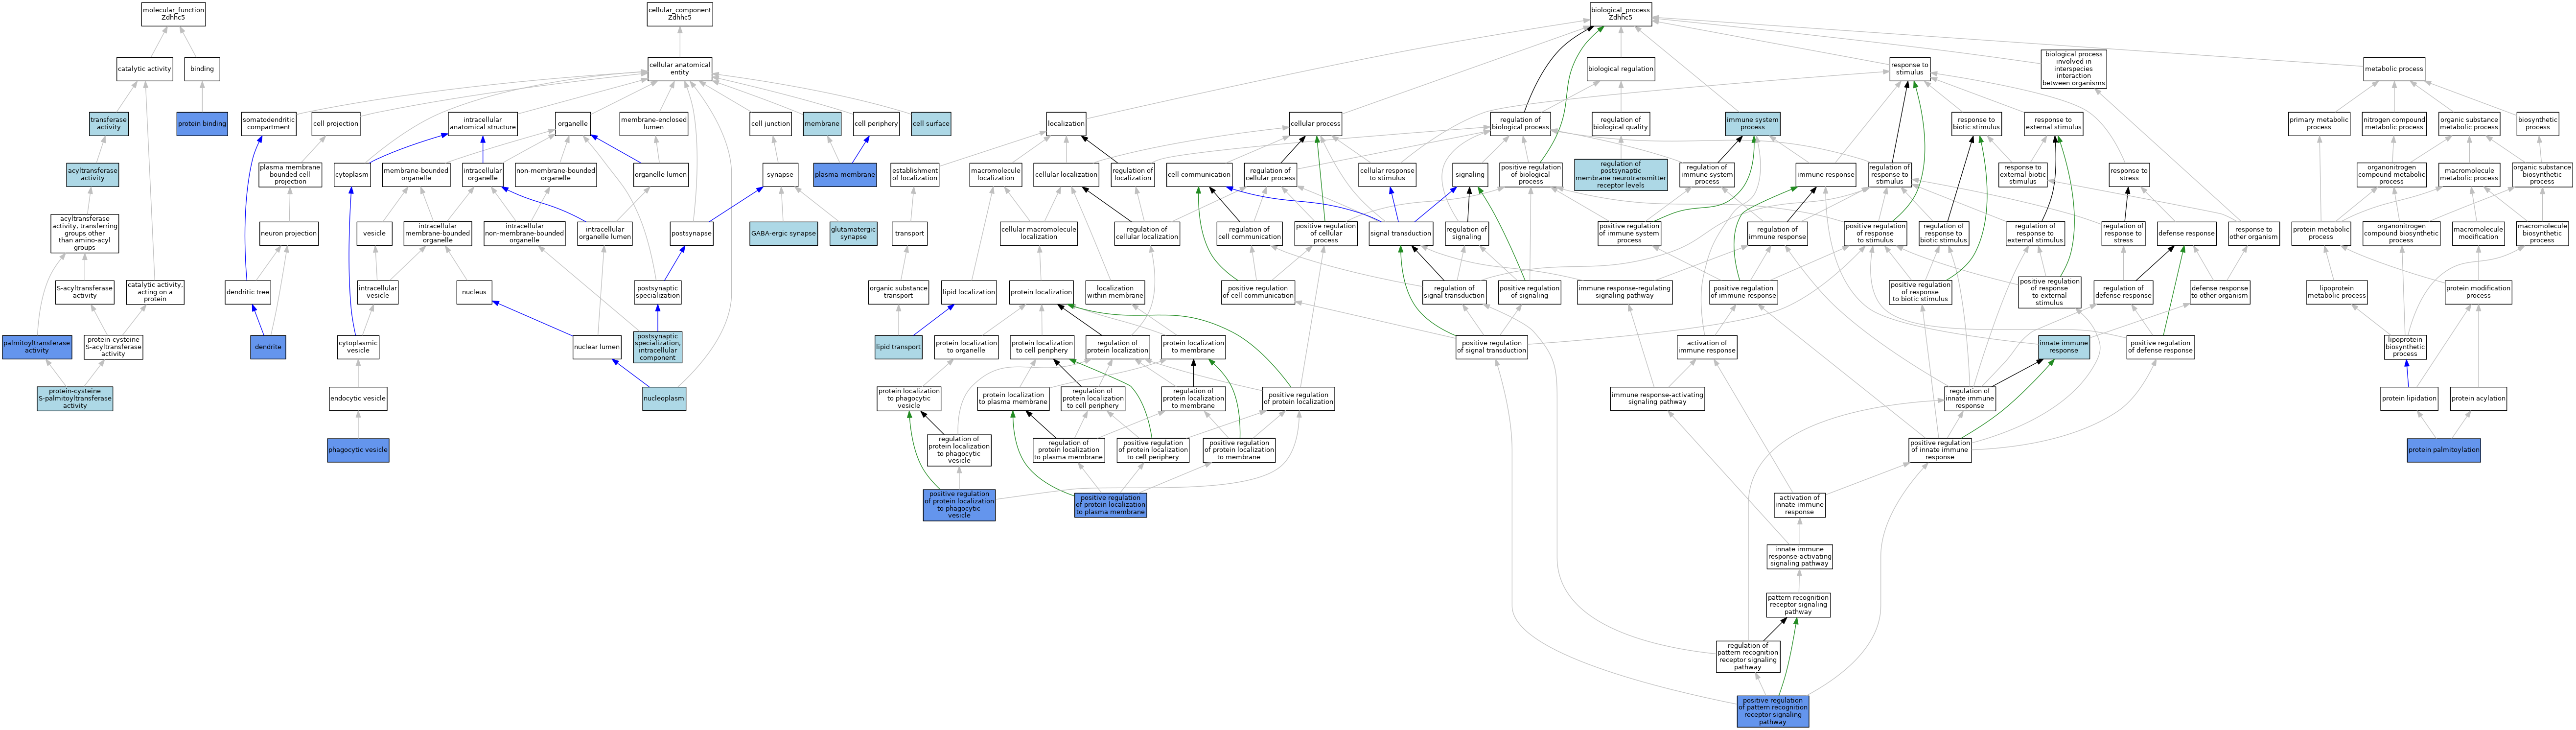2576x730 pixels.
Task: Select the 'postsynapse' node
Action: click(692, 234)
